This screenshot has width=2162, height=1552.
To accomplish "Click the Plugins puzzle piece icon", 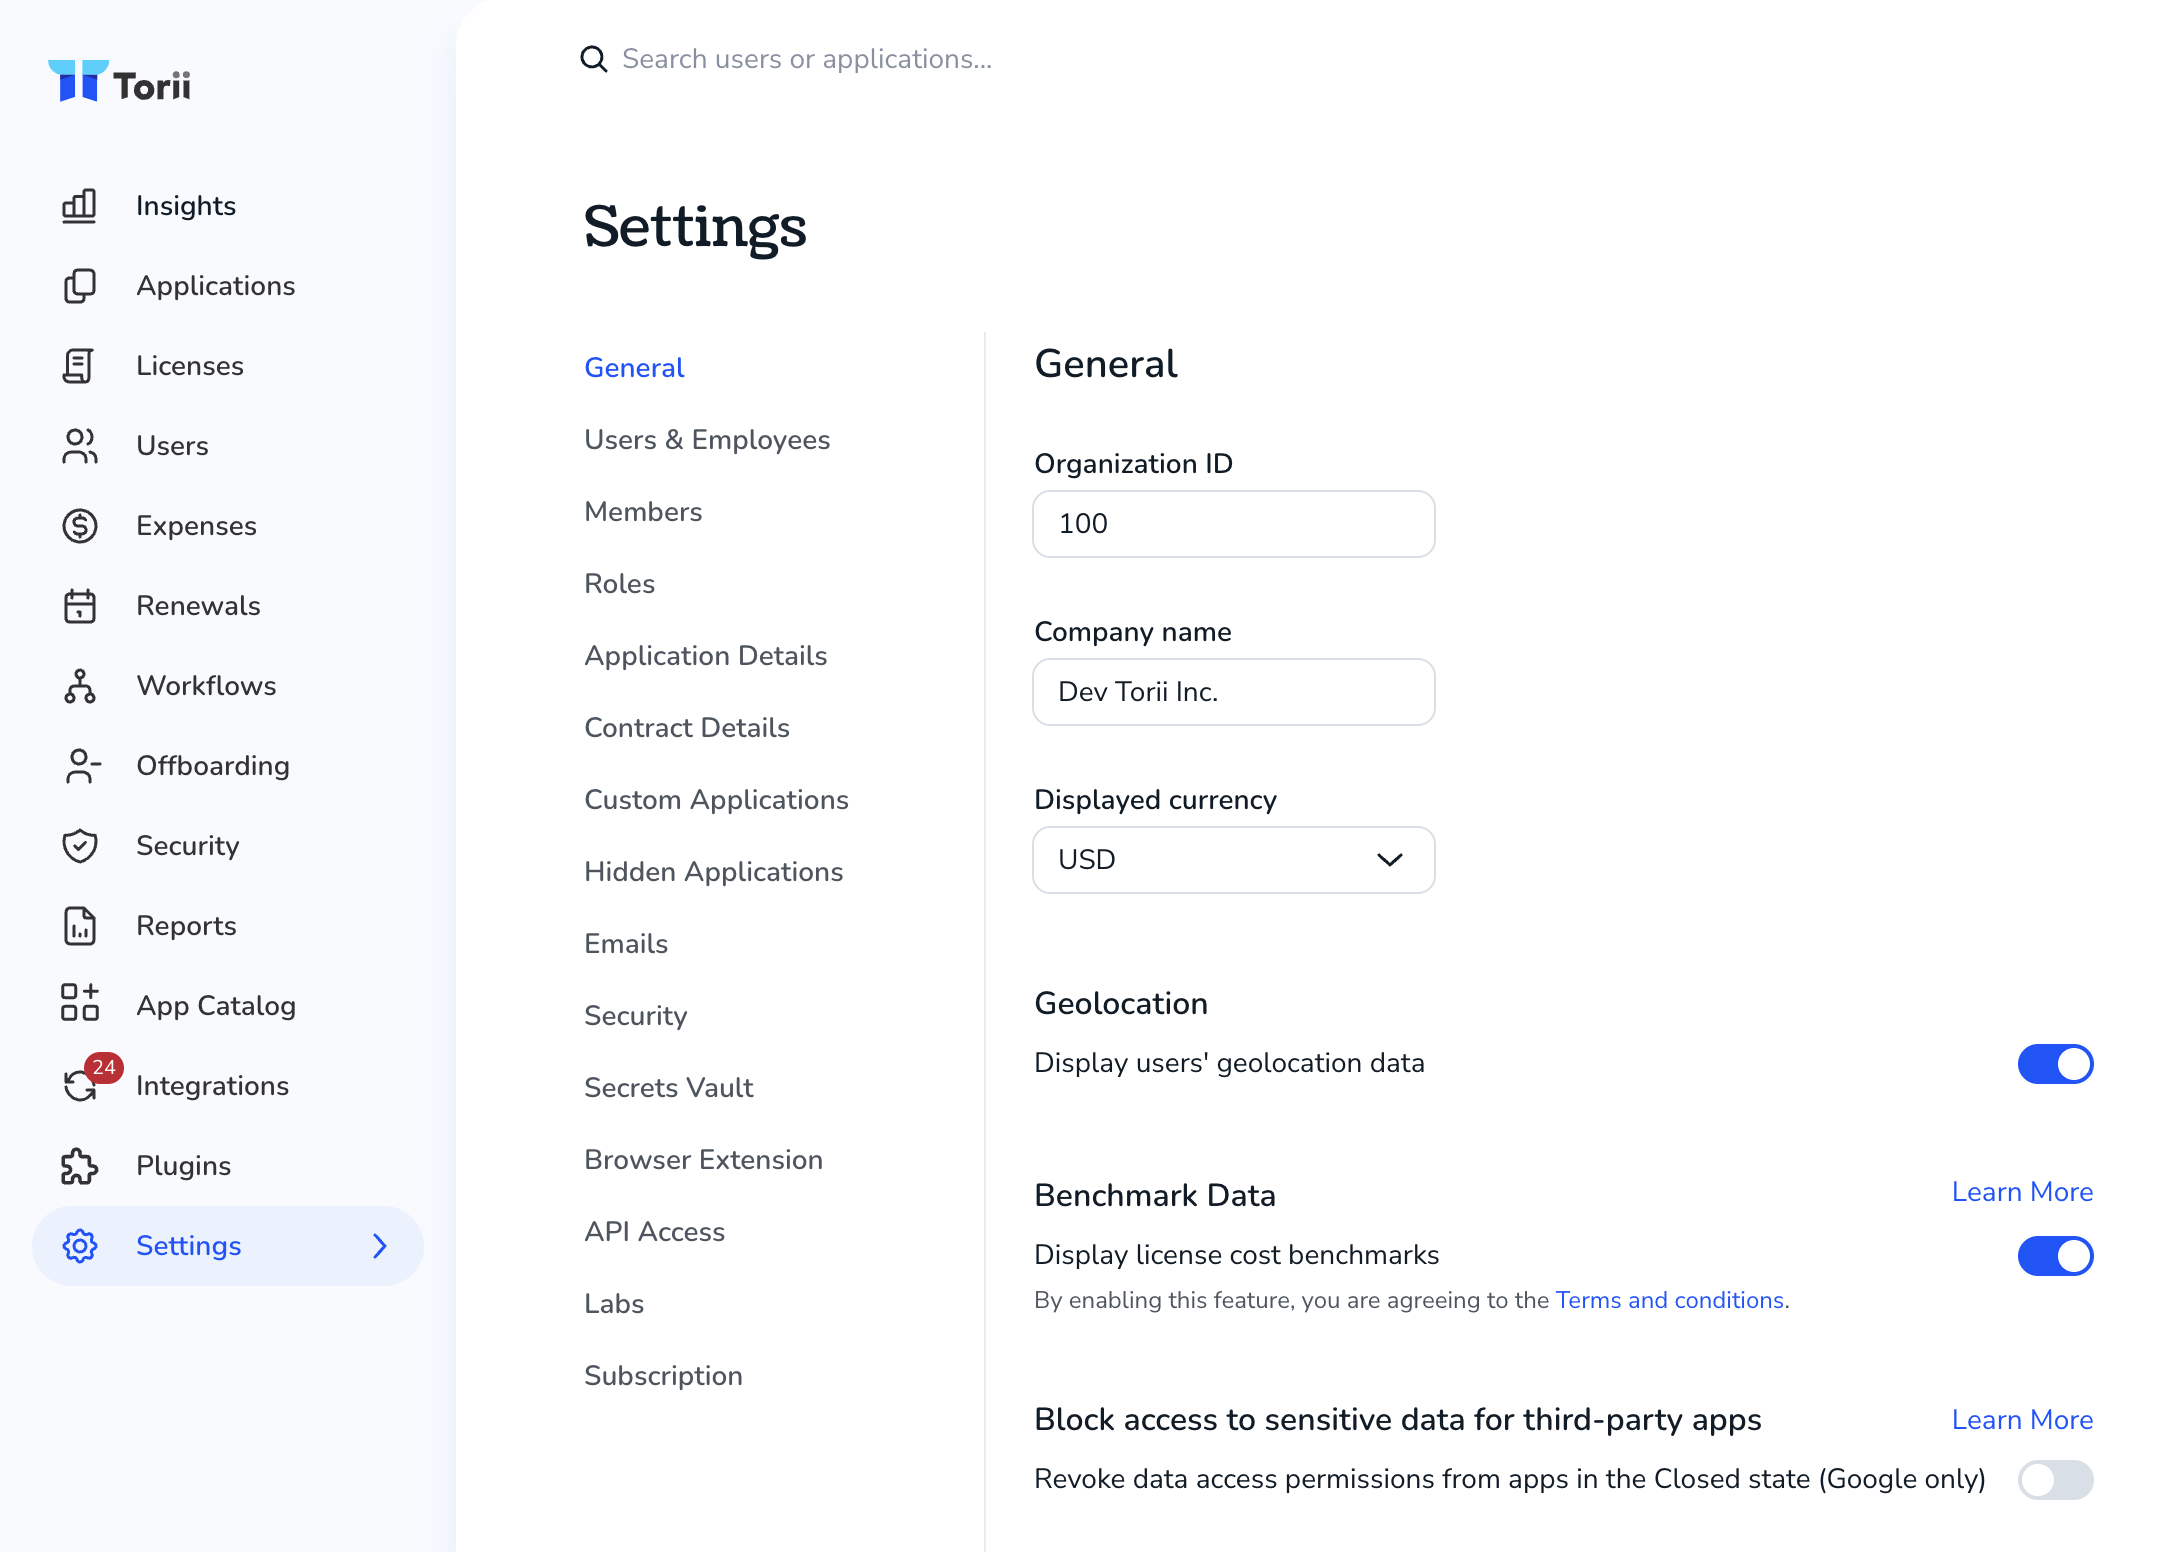I will [79, 1166].
